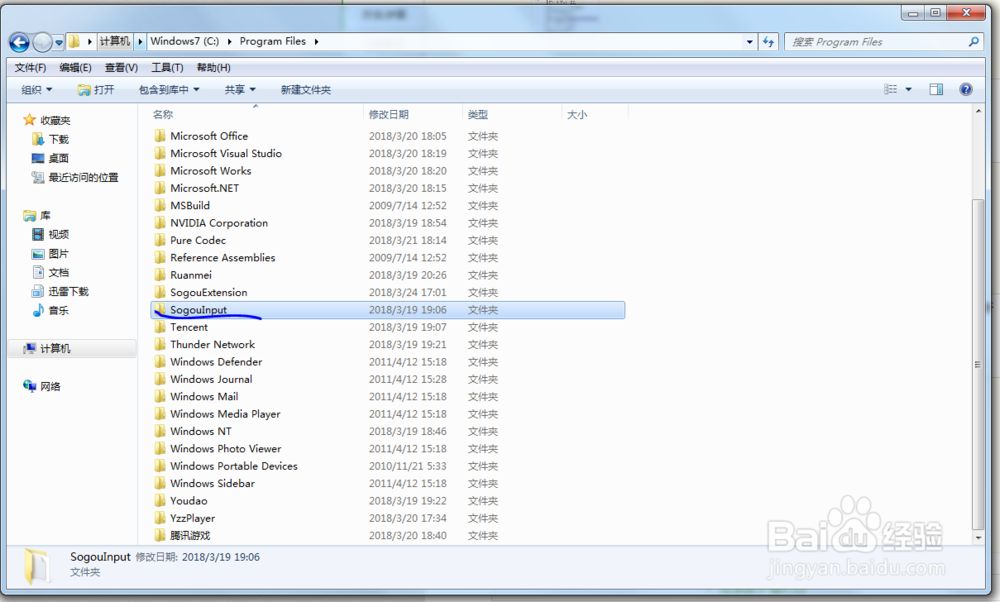Open the 工具(T) menu
The height and width of the screenshot is (602, 1000).
pos(167,68)
